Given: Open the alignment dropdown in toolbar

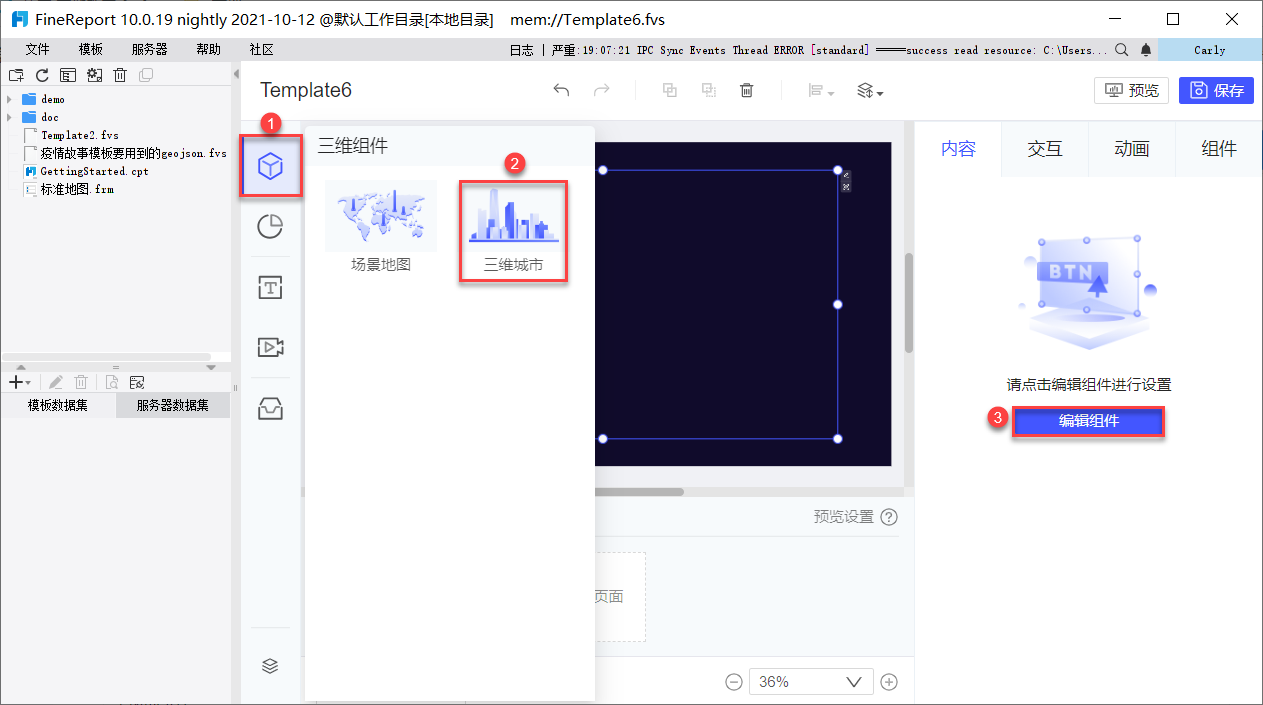Looking at the screenshot, I should 821,91.
